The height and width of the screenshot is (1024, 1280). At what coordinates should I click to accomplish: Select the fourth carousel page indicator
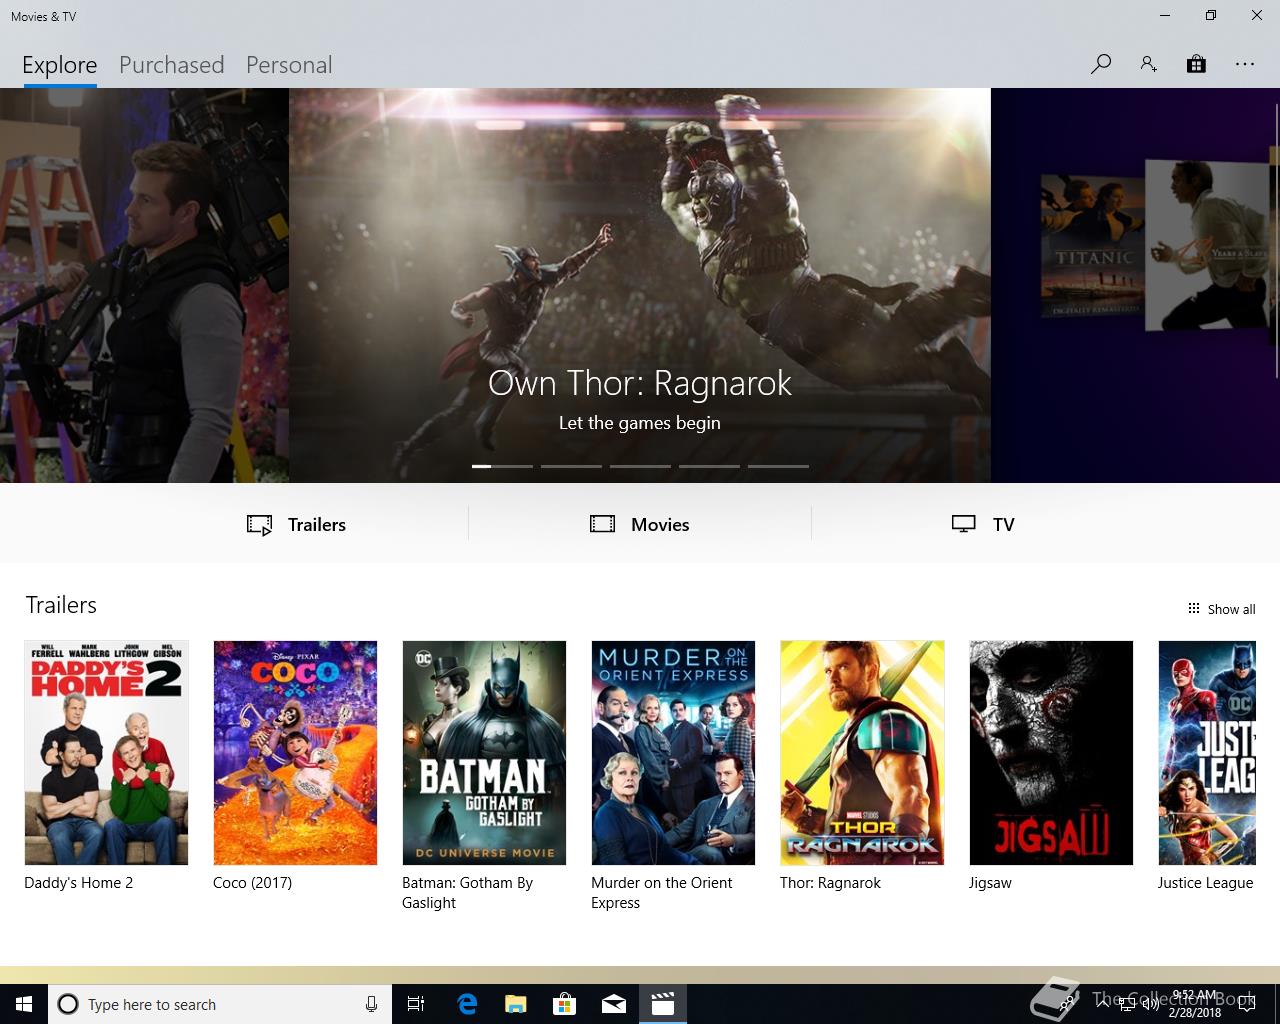point(709,466)
